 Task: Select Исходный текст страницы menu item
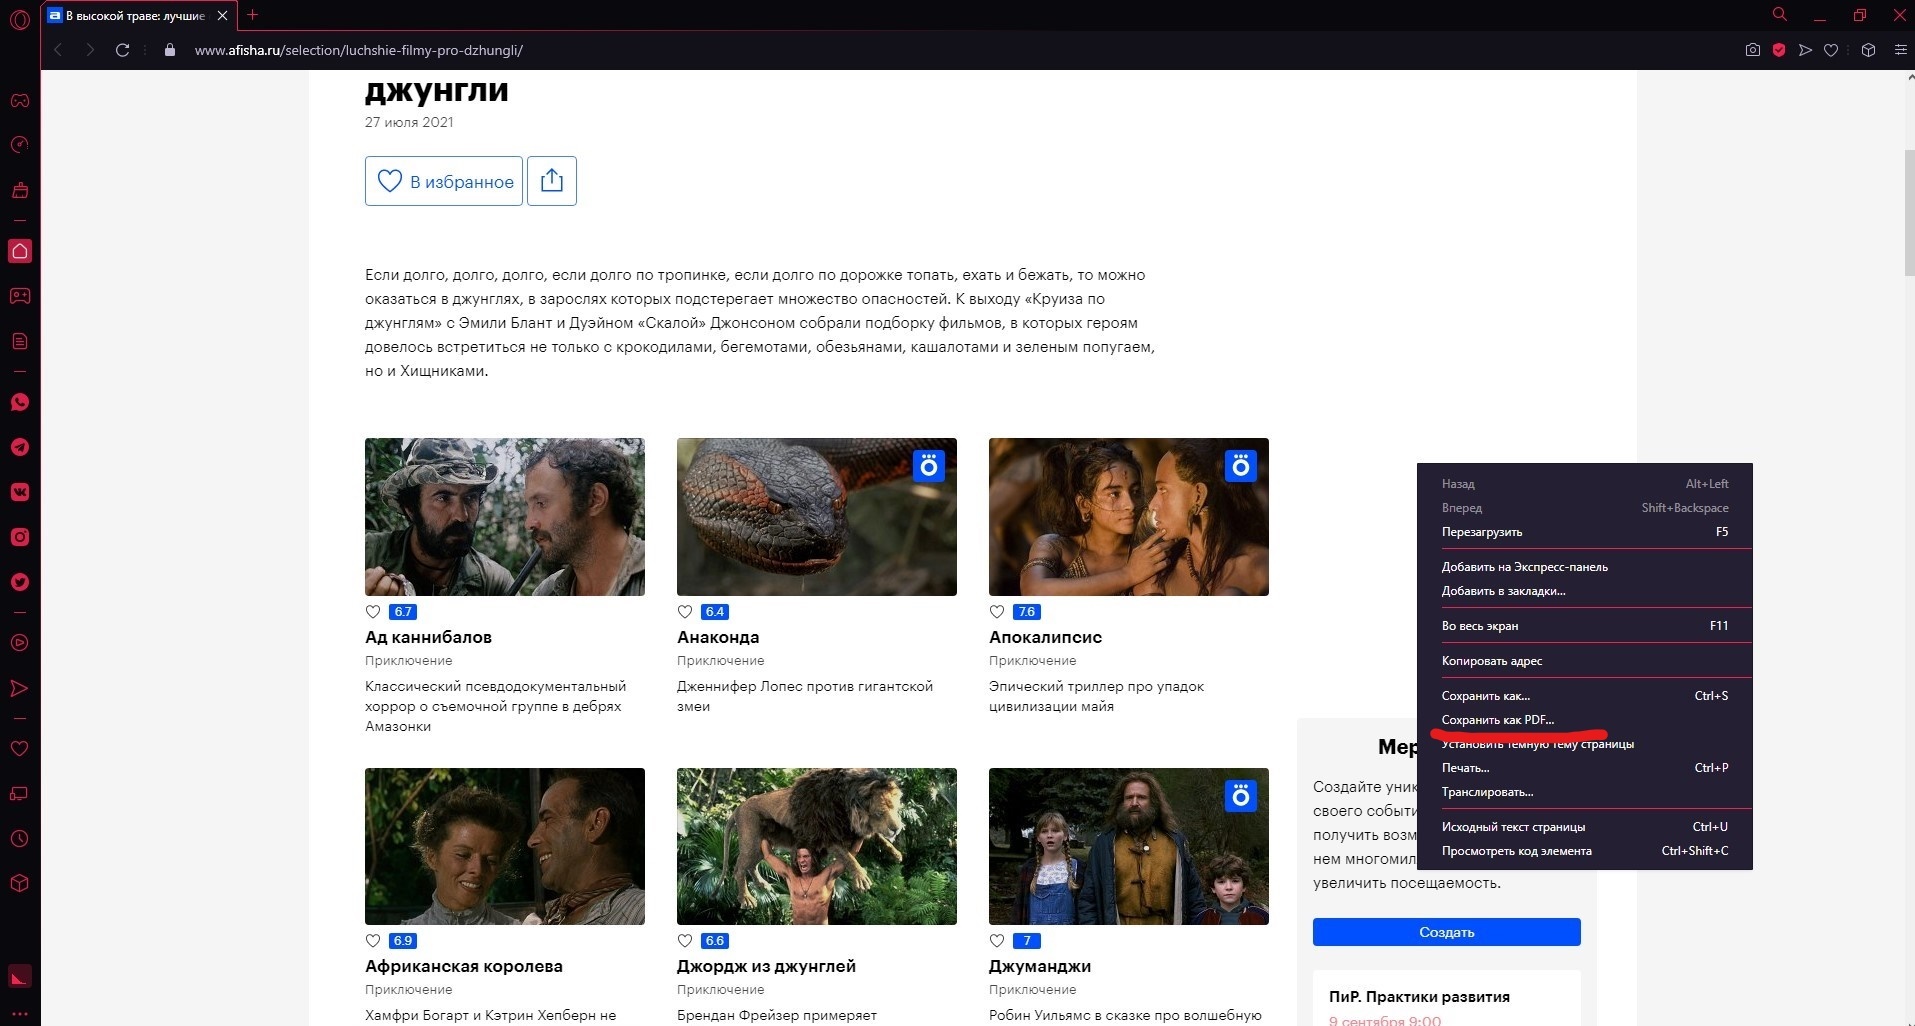(x=1585, y=827)
